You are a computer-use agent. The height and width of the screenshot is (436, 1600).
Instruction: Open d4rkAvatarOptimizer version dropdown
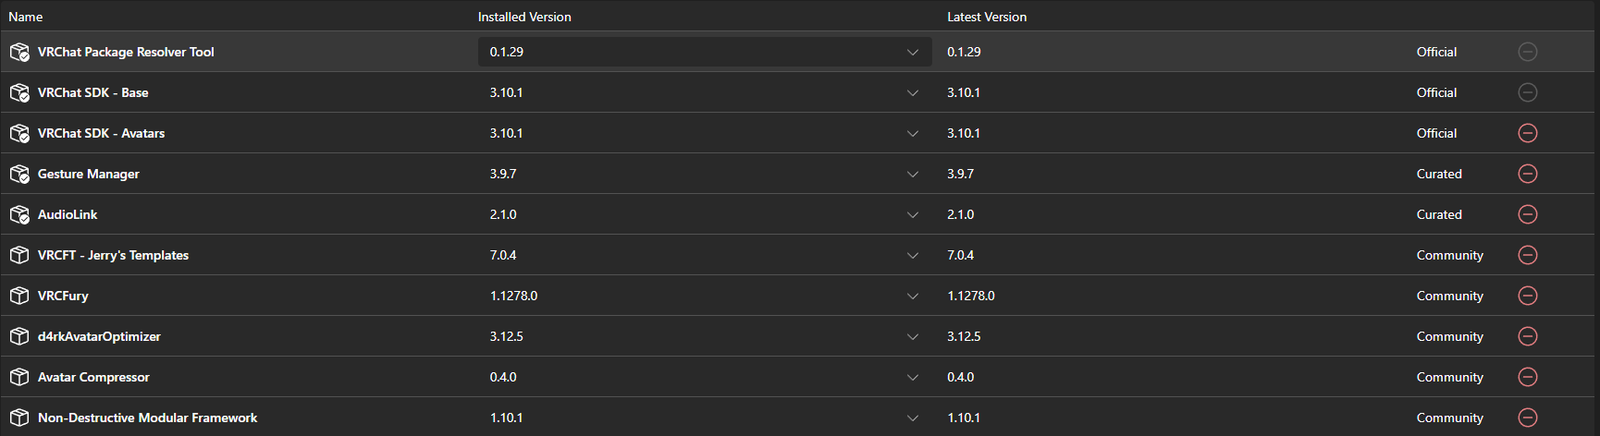(x=912, y=337)
